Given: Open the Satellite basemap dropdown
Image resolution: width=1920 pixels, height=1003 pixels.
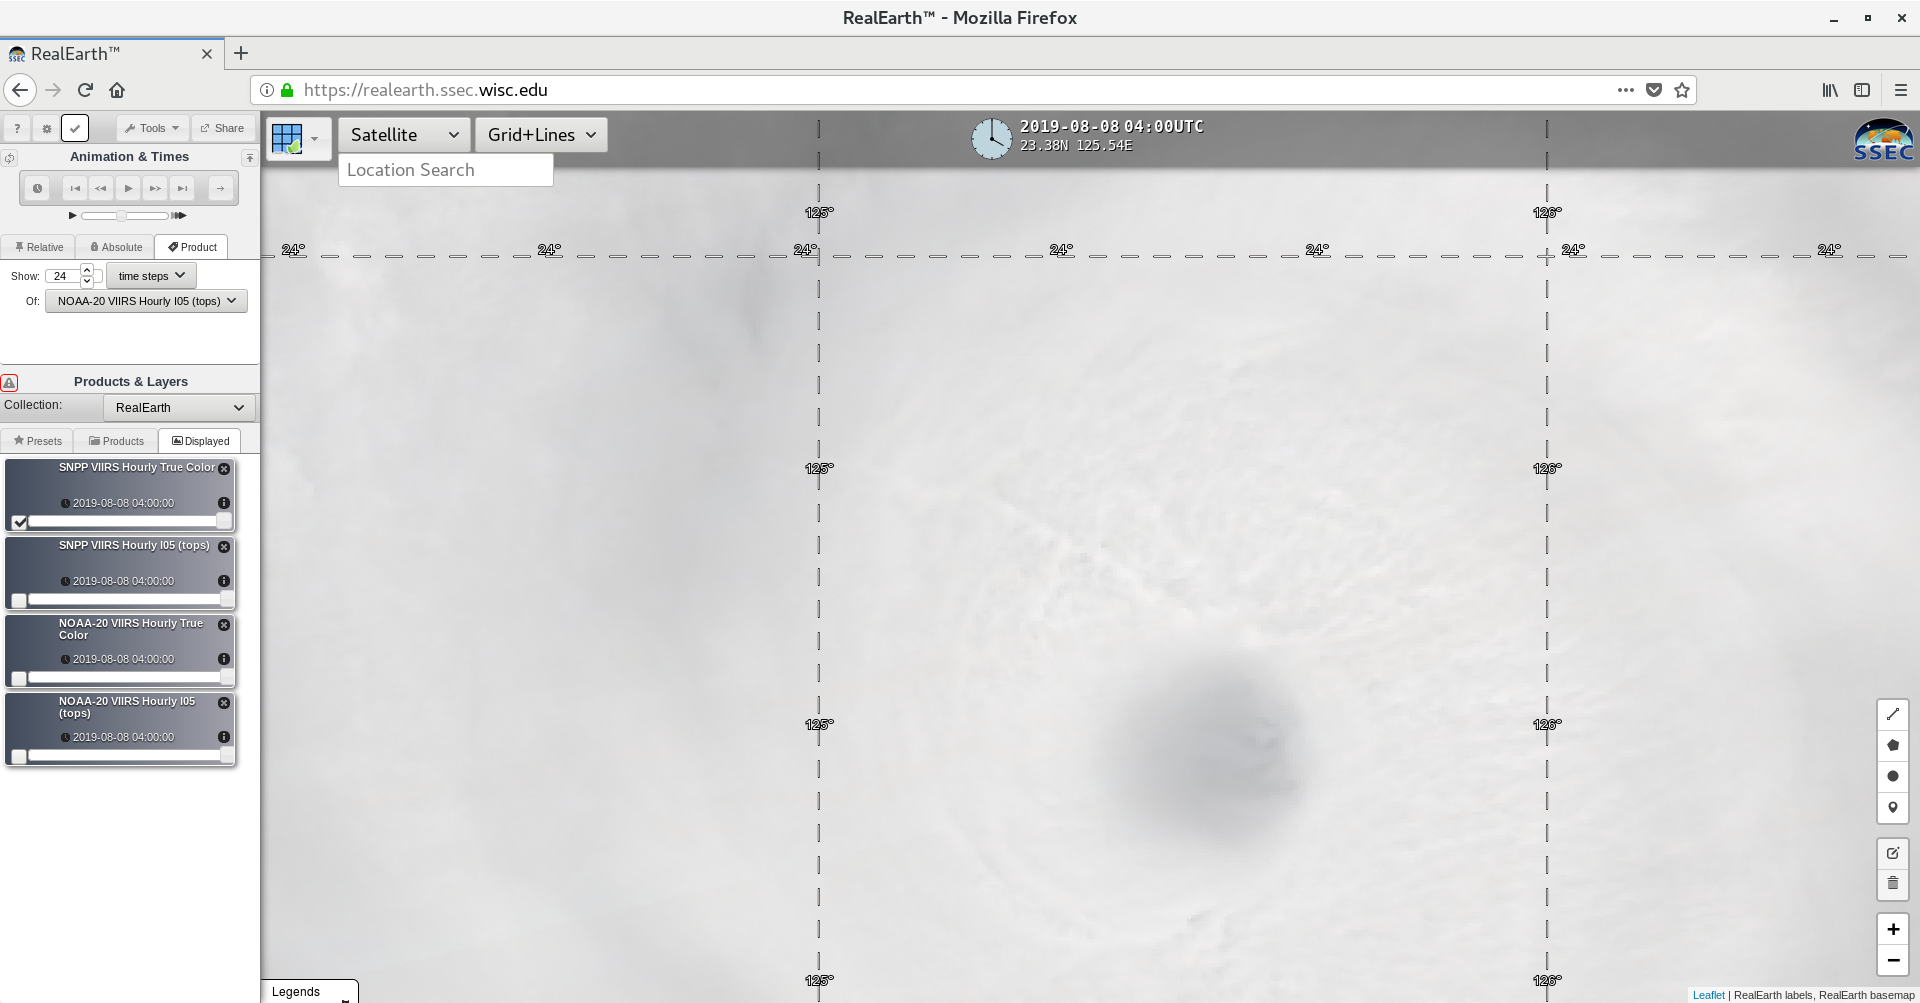Looking at the screenshot, I should (404, 135).
